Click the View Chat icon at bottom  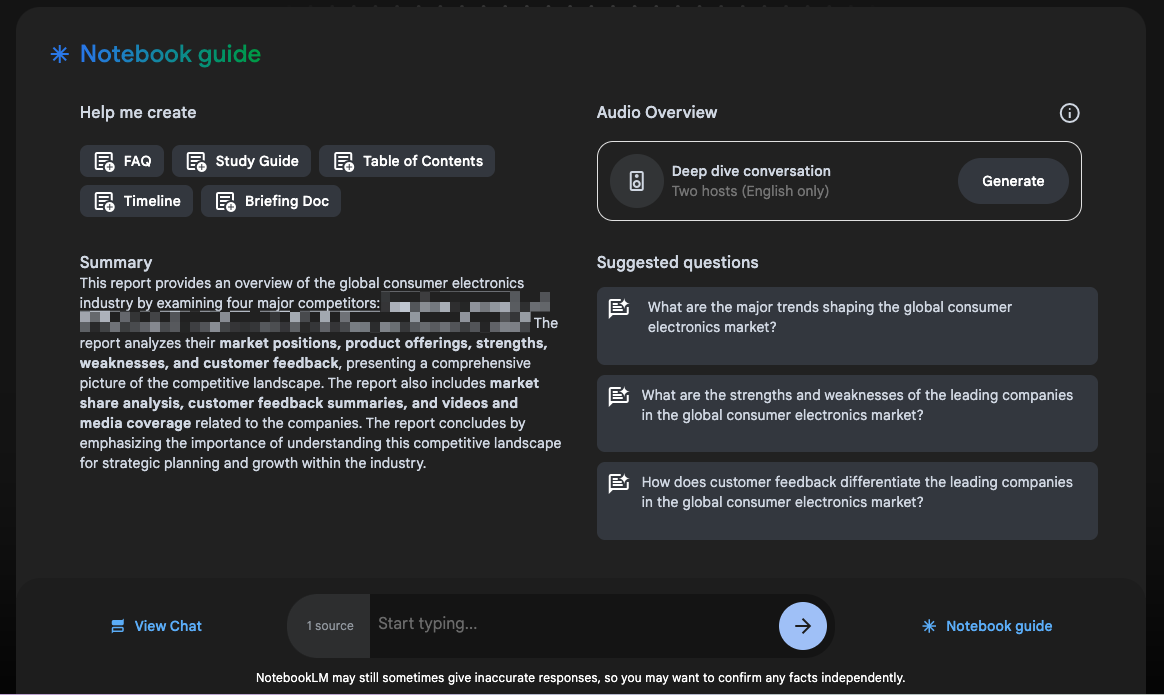(x=117, y=626)
